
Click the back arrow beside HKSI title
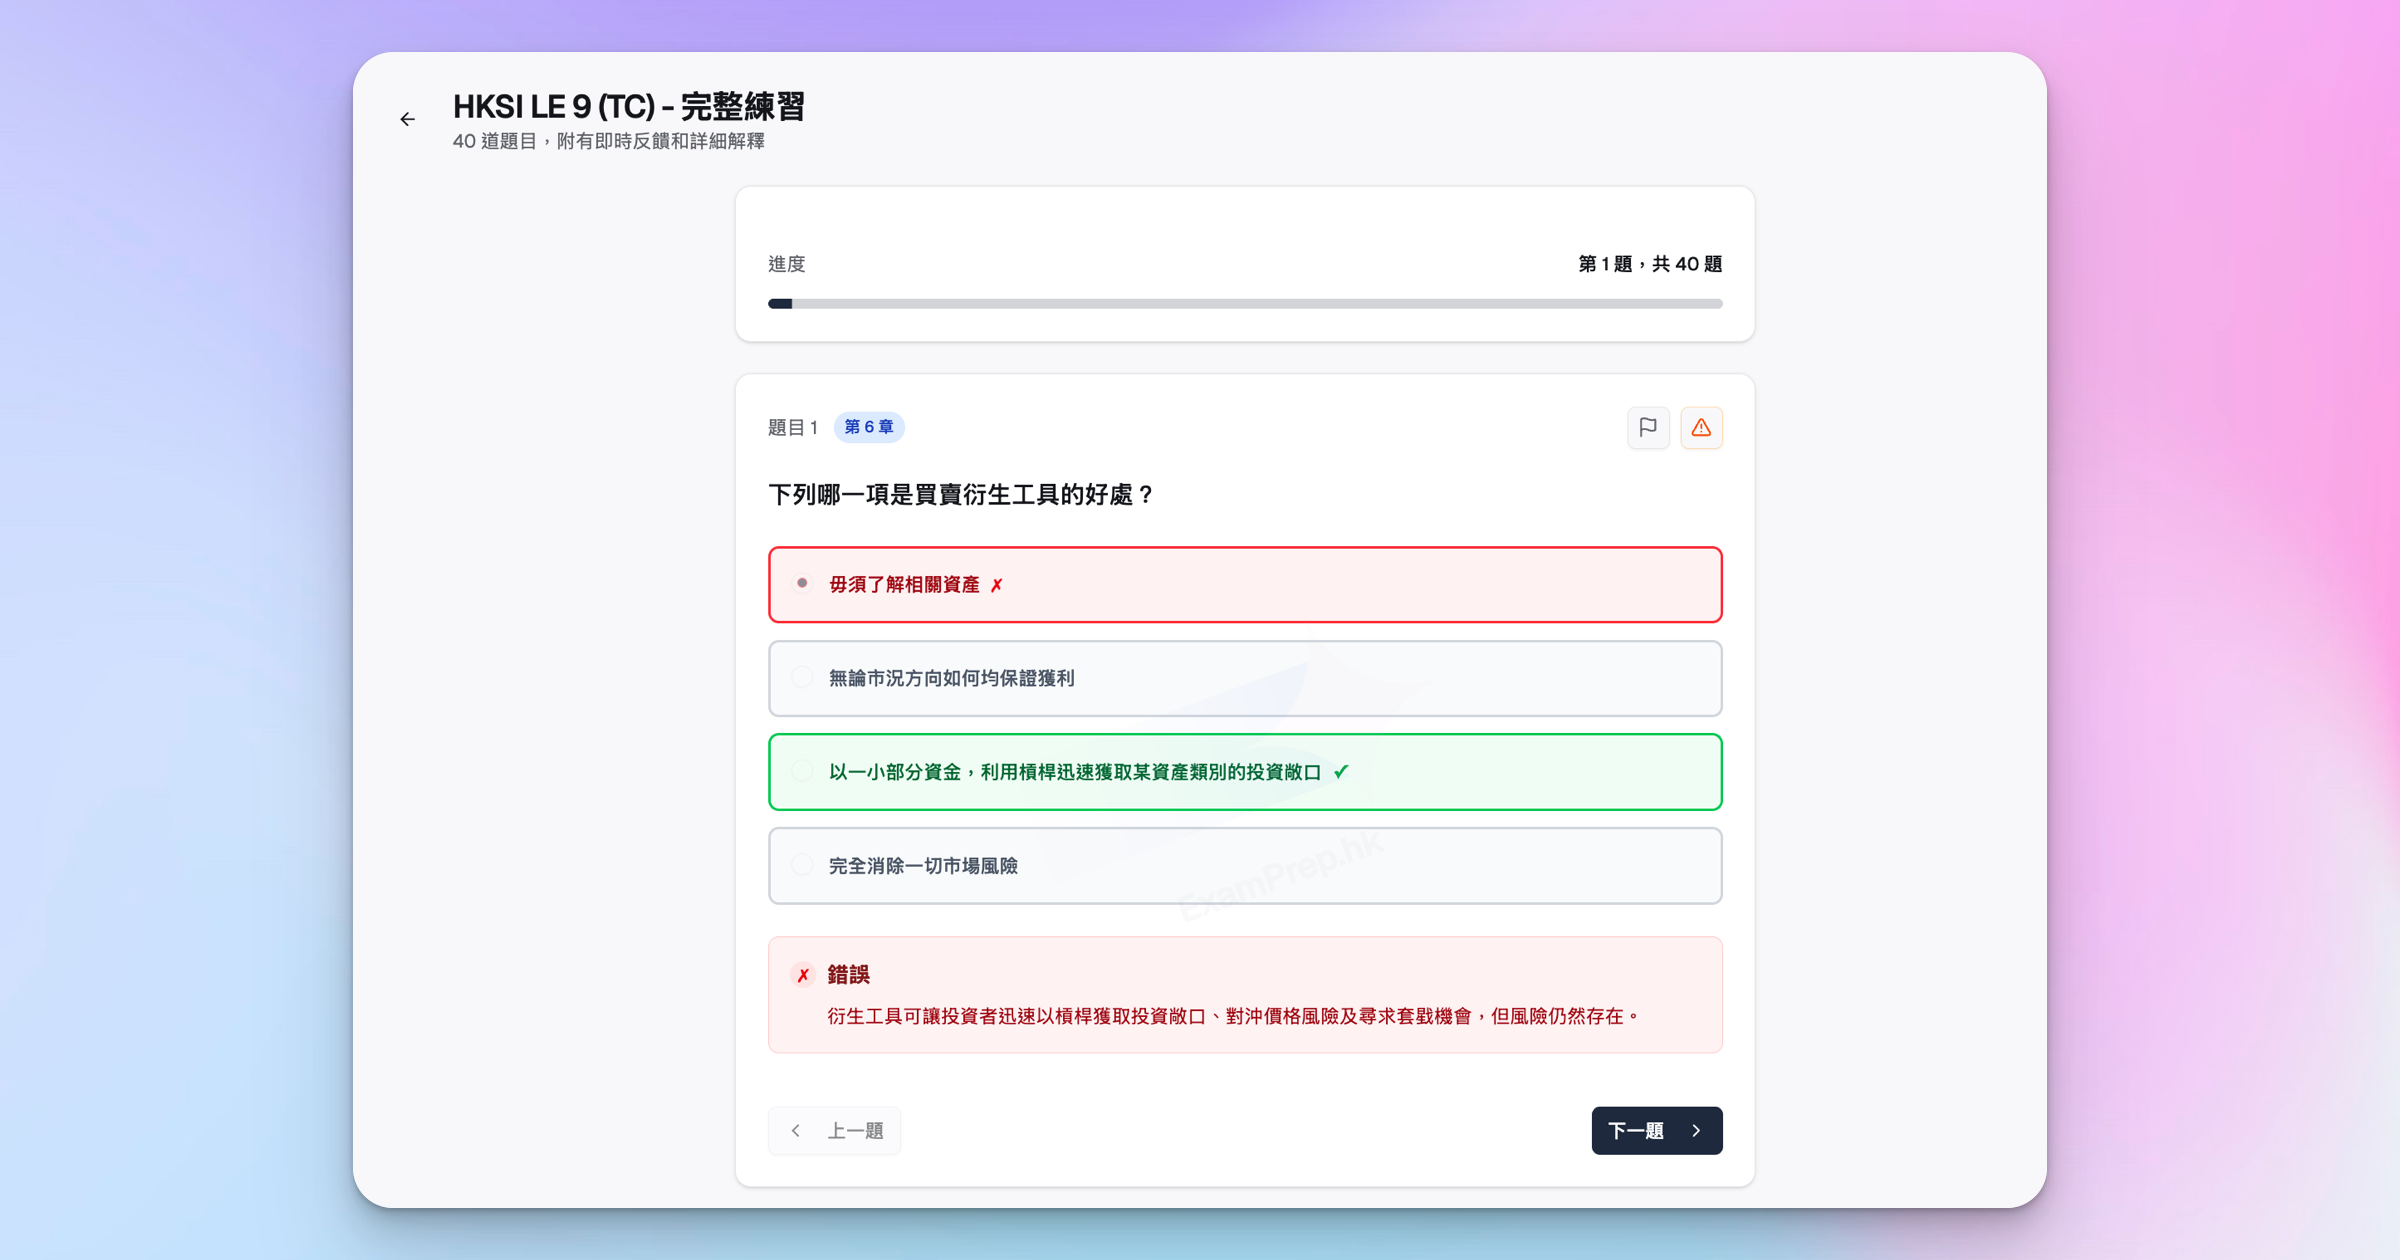pyautogui.click(x=407, y=119)
